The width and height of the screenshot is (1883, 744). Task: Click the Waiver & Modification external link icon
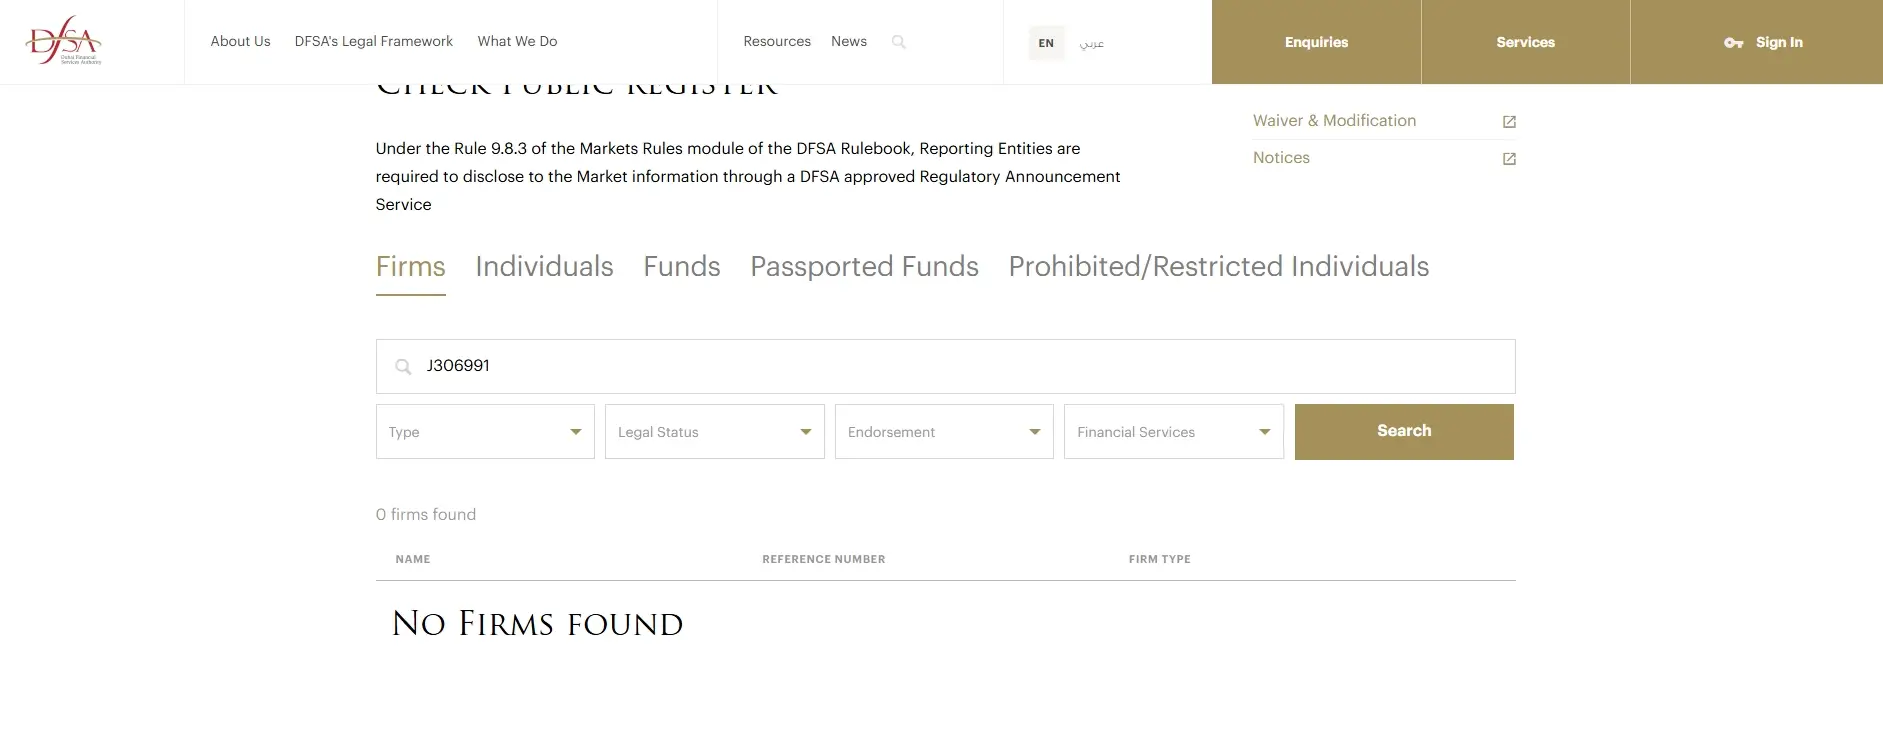[1509, 122]
